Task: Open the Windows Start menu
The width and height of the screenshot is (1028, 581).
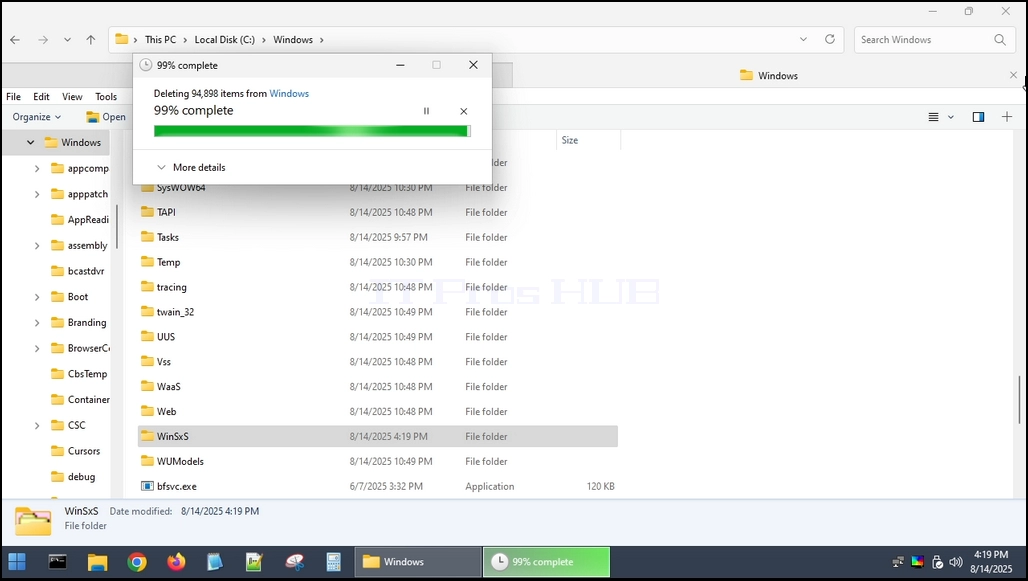Action: [x=17, y=562]
